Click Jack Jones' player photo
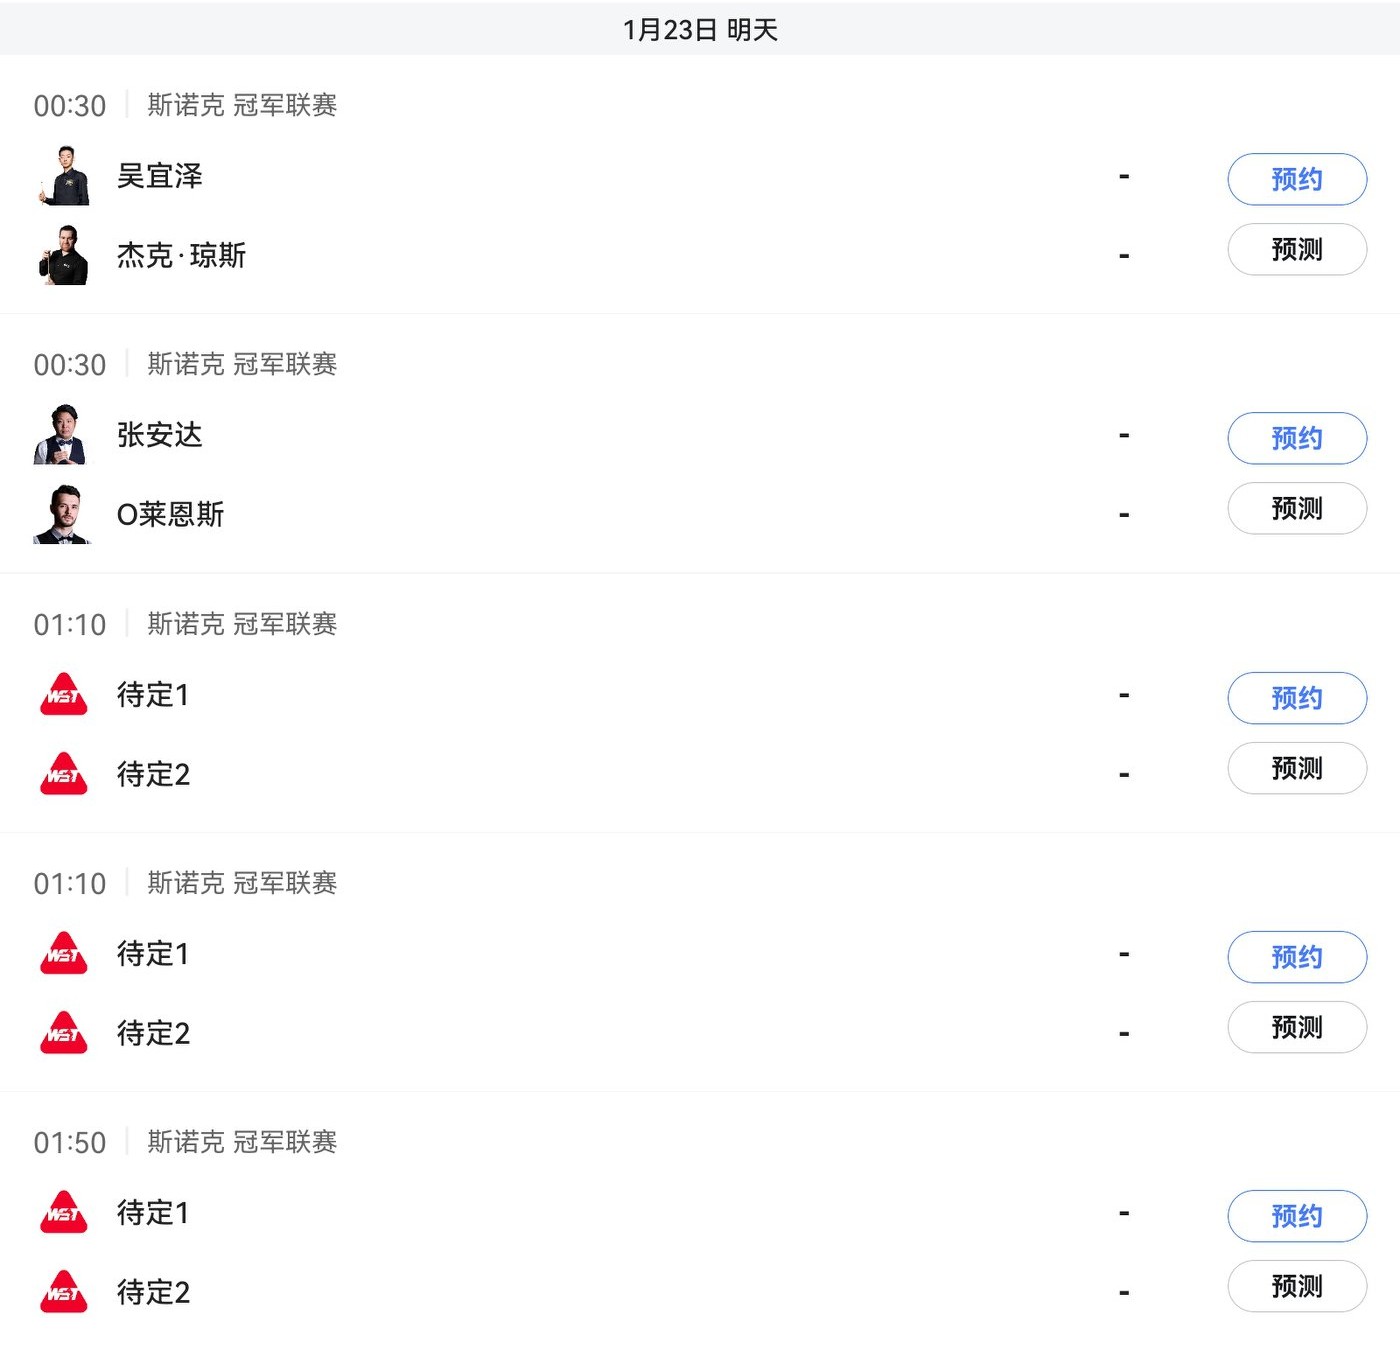Viewport: 1400px width, 1350px height. pos(64,255)
